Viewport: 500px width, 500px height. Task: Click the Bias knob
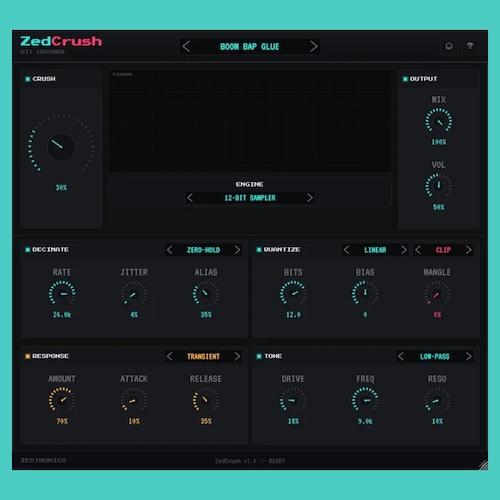[365, 293]
